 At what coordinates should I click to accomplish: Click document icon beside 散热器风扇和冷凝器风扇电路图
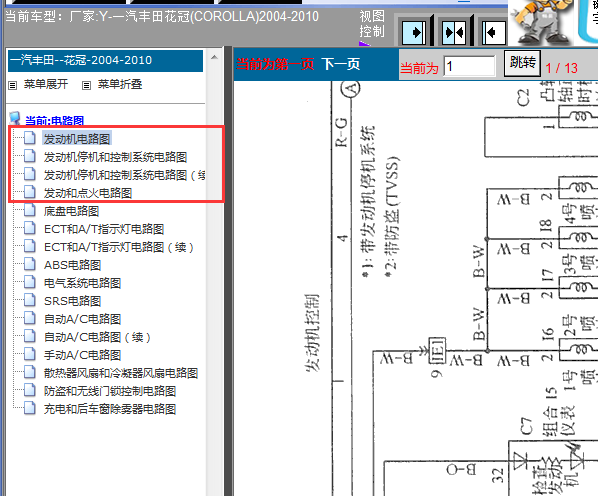click(x=30, y=372)
